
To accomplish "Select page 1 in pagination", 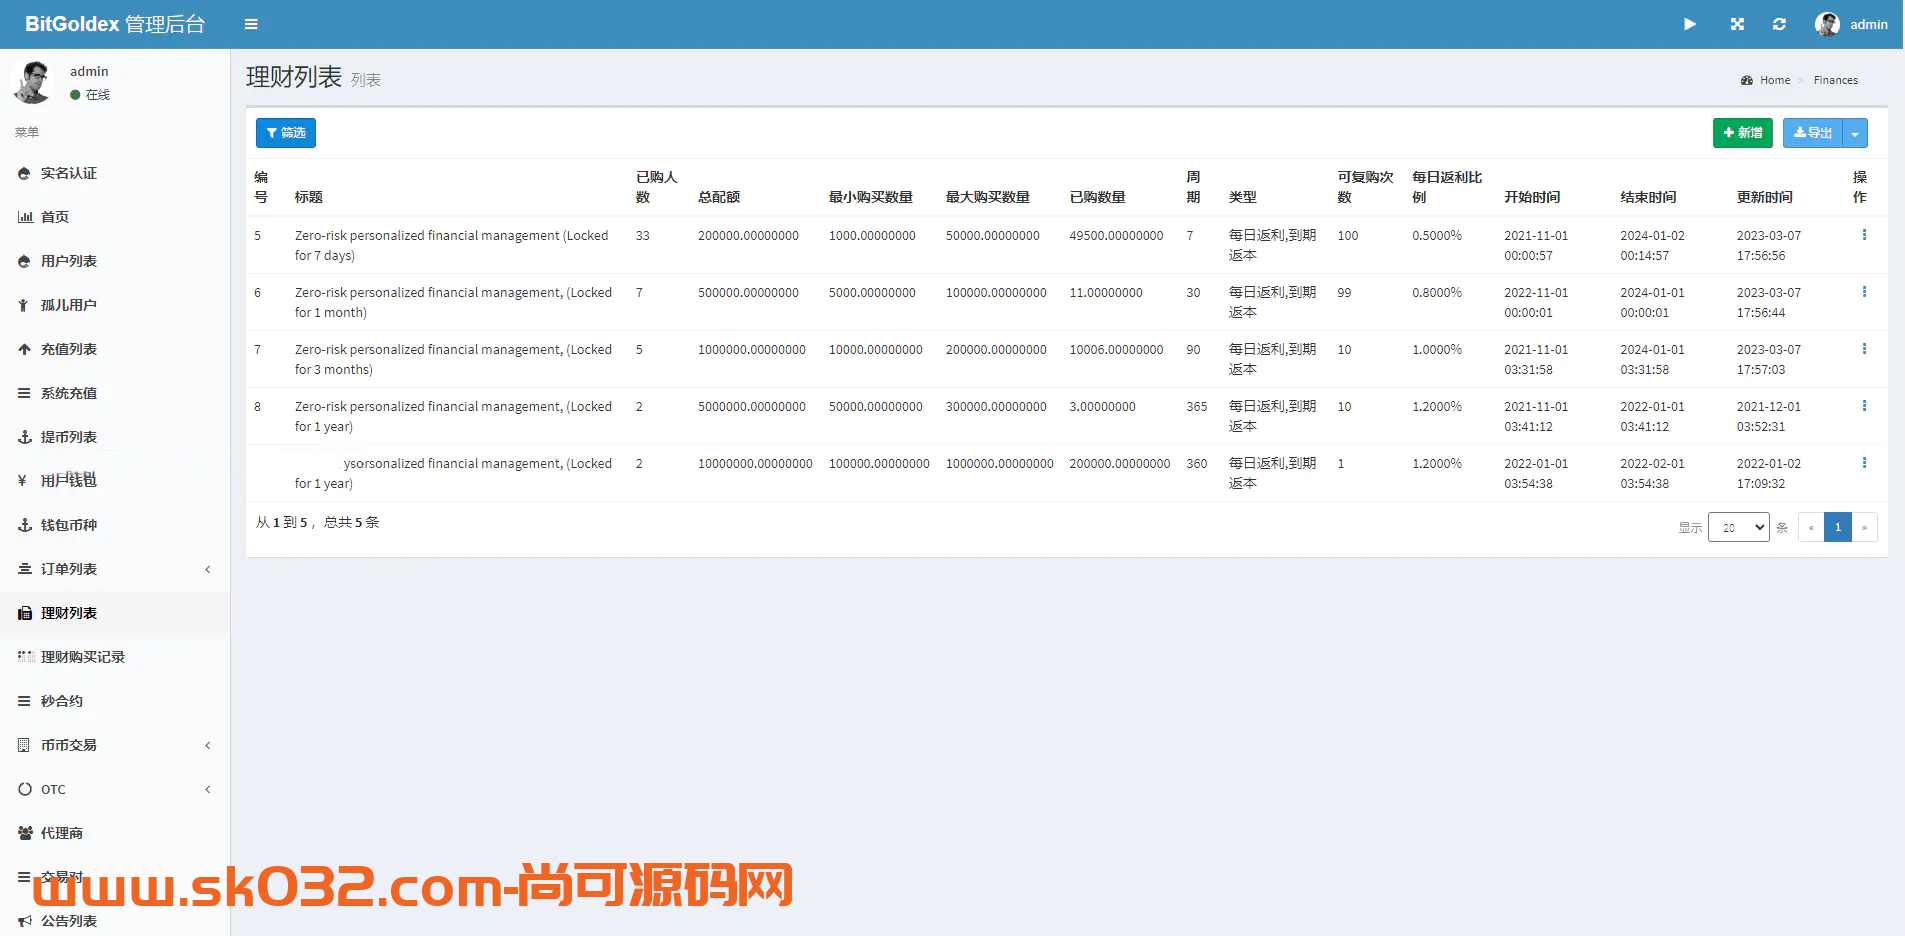I will click(1838, 527).
